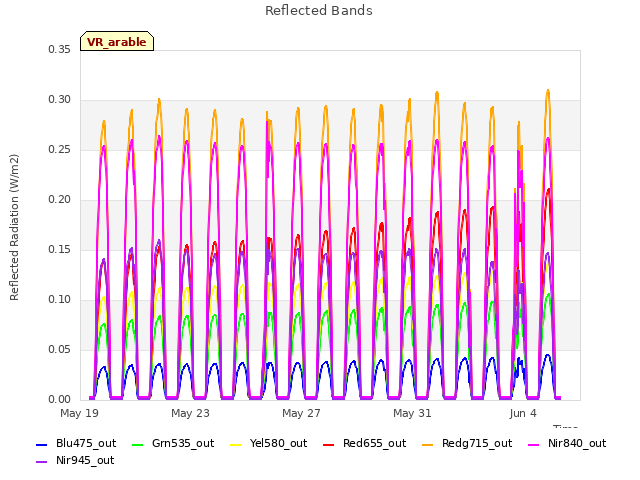
Task: Click the 0.05 y-axis tick label
Action: click(x=60, y=349)
